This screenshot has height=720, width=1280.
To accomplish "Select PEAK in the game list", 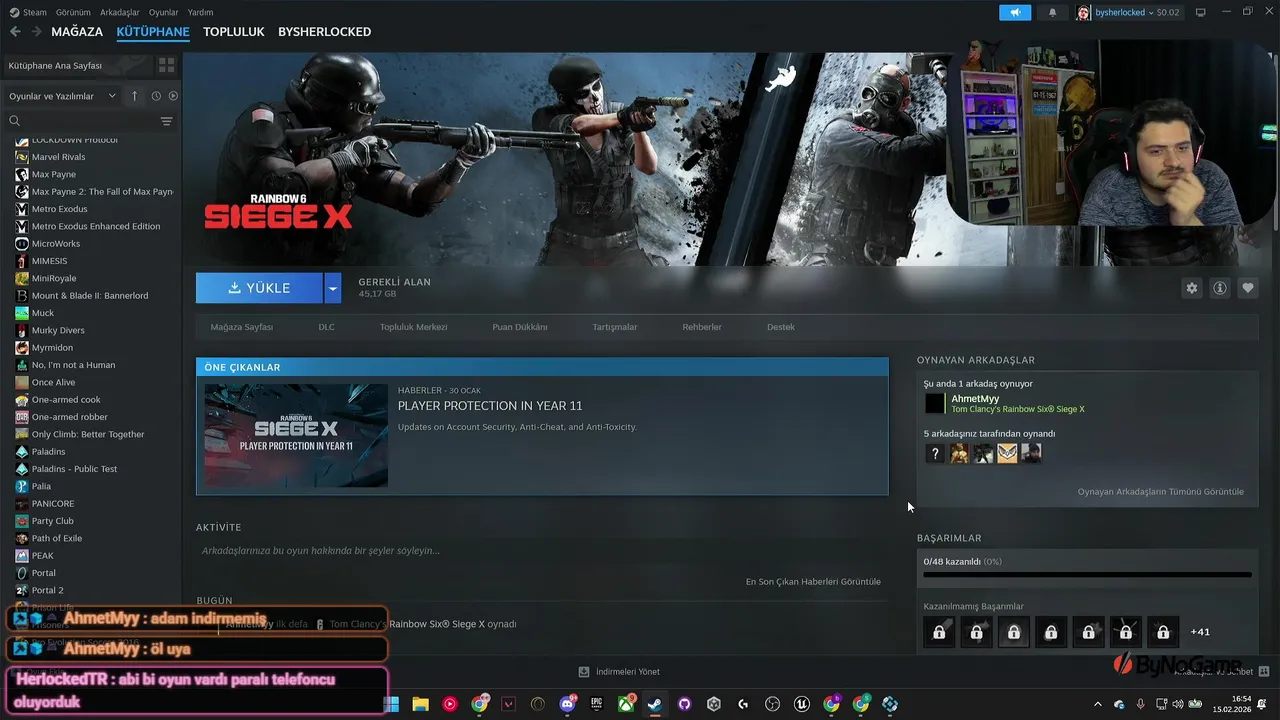I will pos(43,556).
